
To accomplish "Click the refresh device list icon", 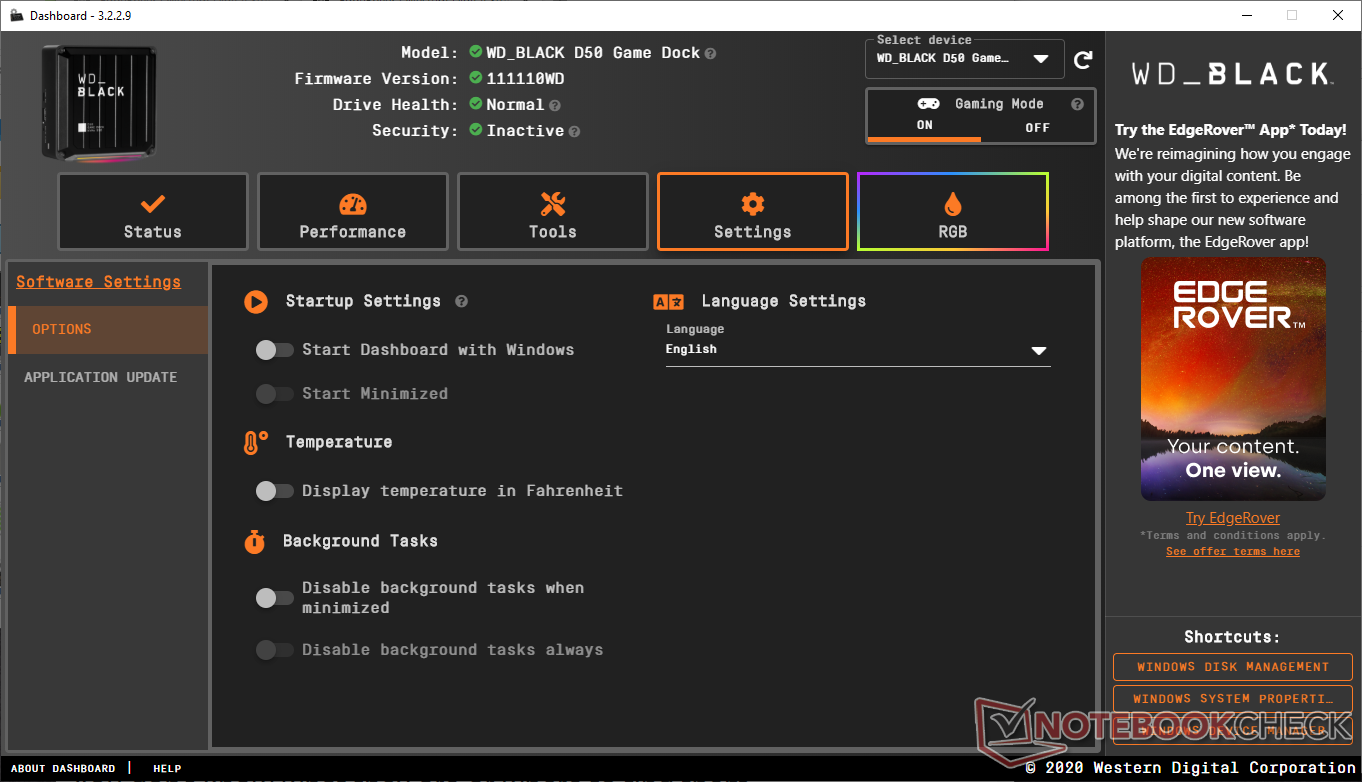I will [x=1083, y=60].
